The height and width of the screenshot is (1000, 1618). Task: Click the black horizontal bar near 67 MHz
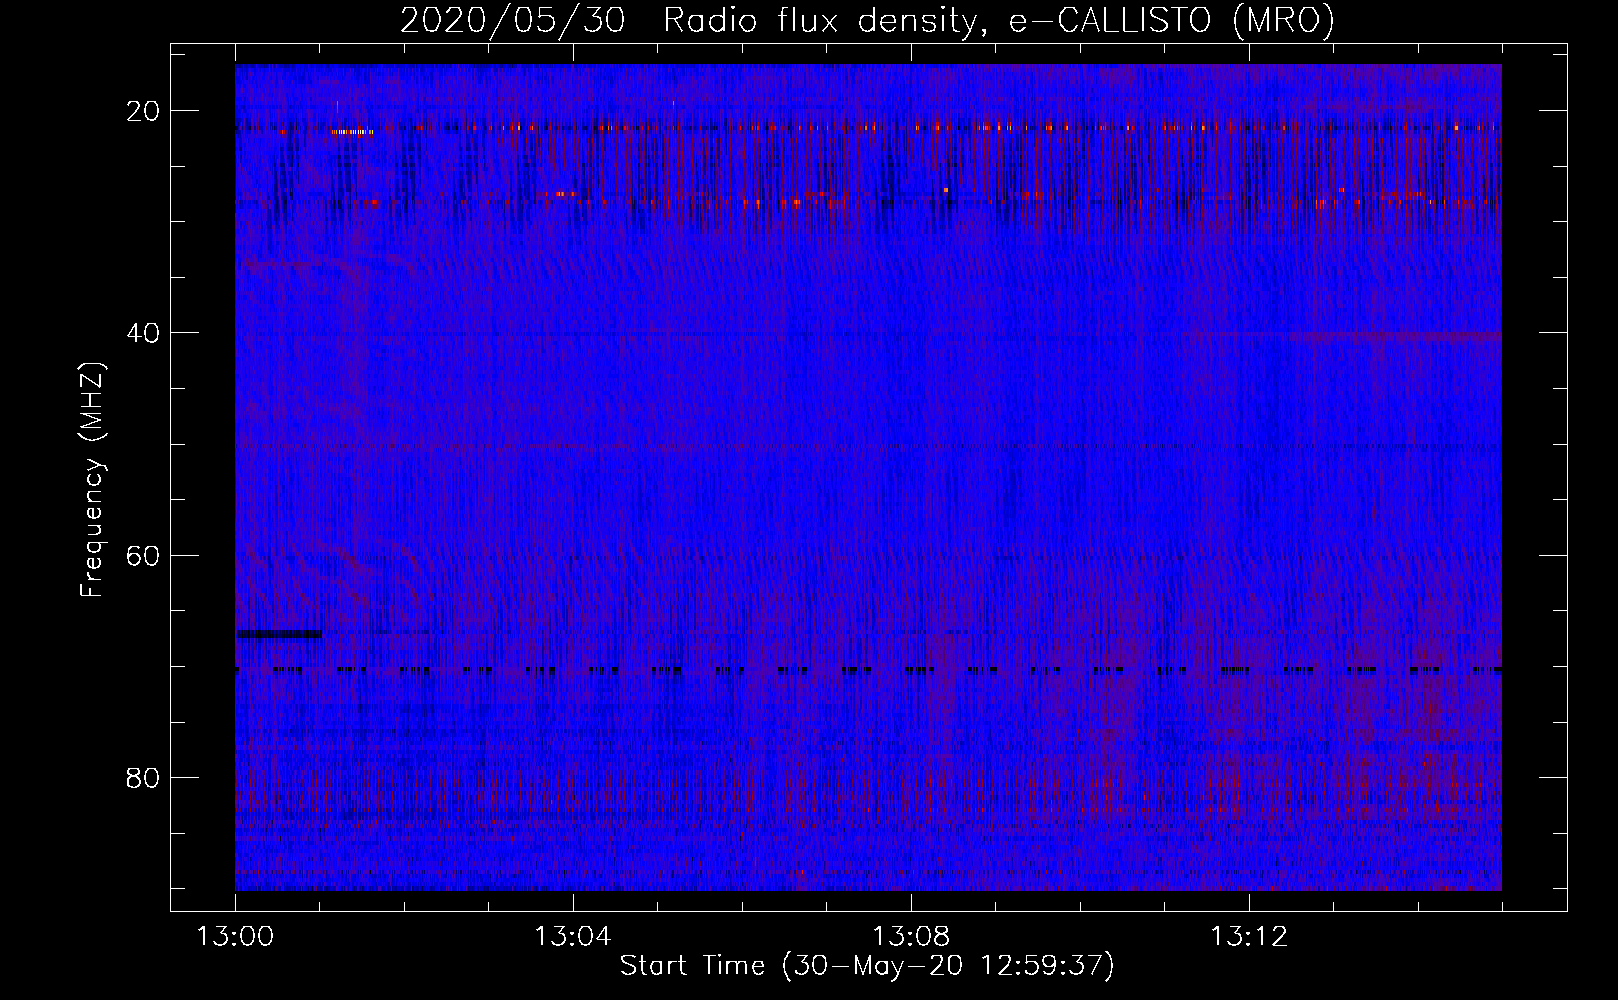pyautogui.click(x=279, y=633)
